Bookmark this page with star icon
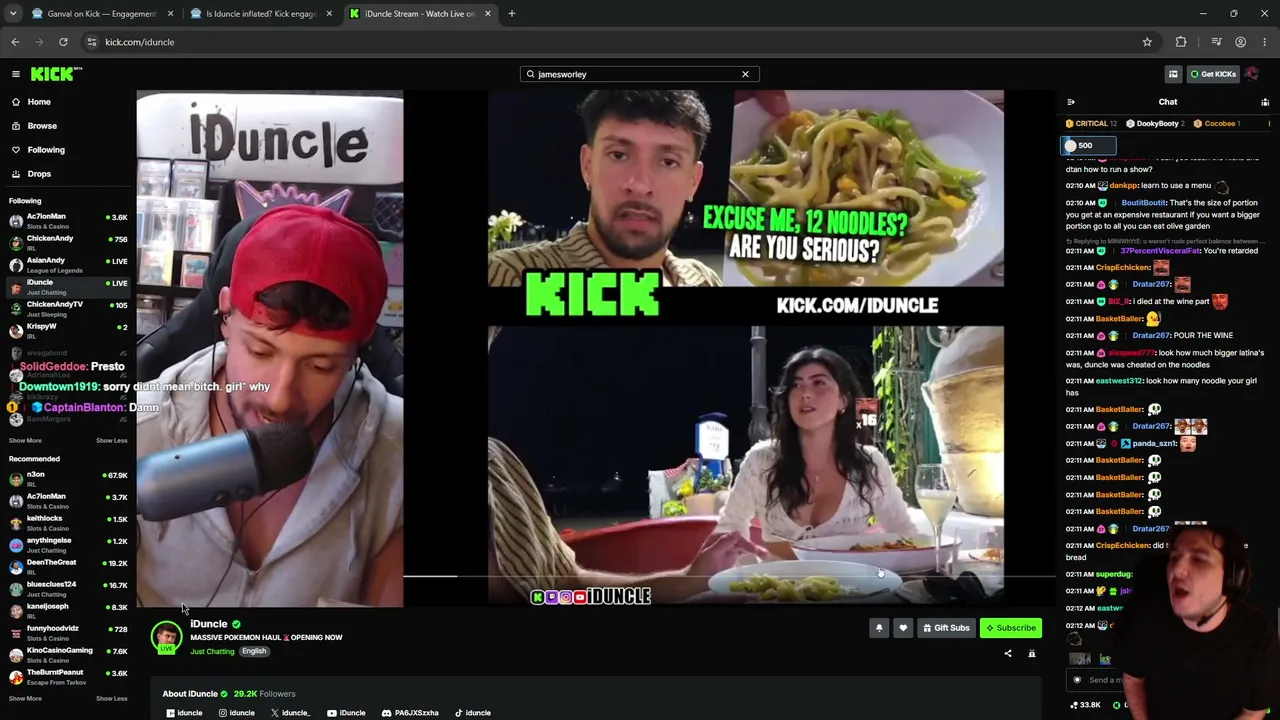 click(x=1147, y=42)
